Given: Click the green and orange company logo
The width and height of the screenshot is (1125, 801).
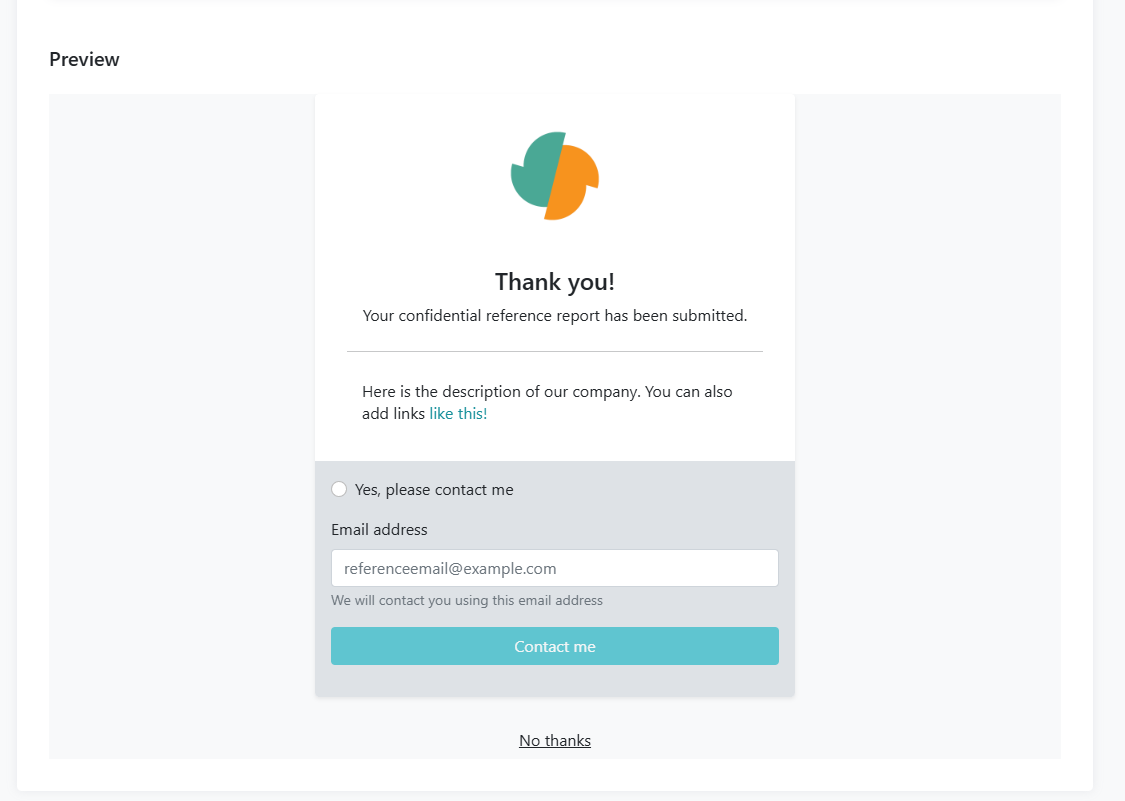Looking at the screenshot, I should [555, 176].
